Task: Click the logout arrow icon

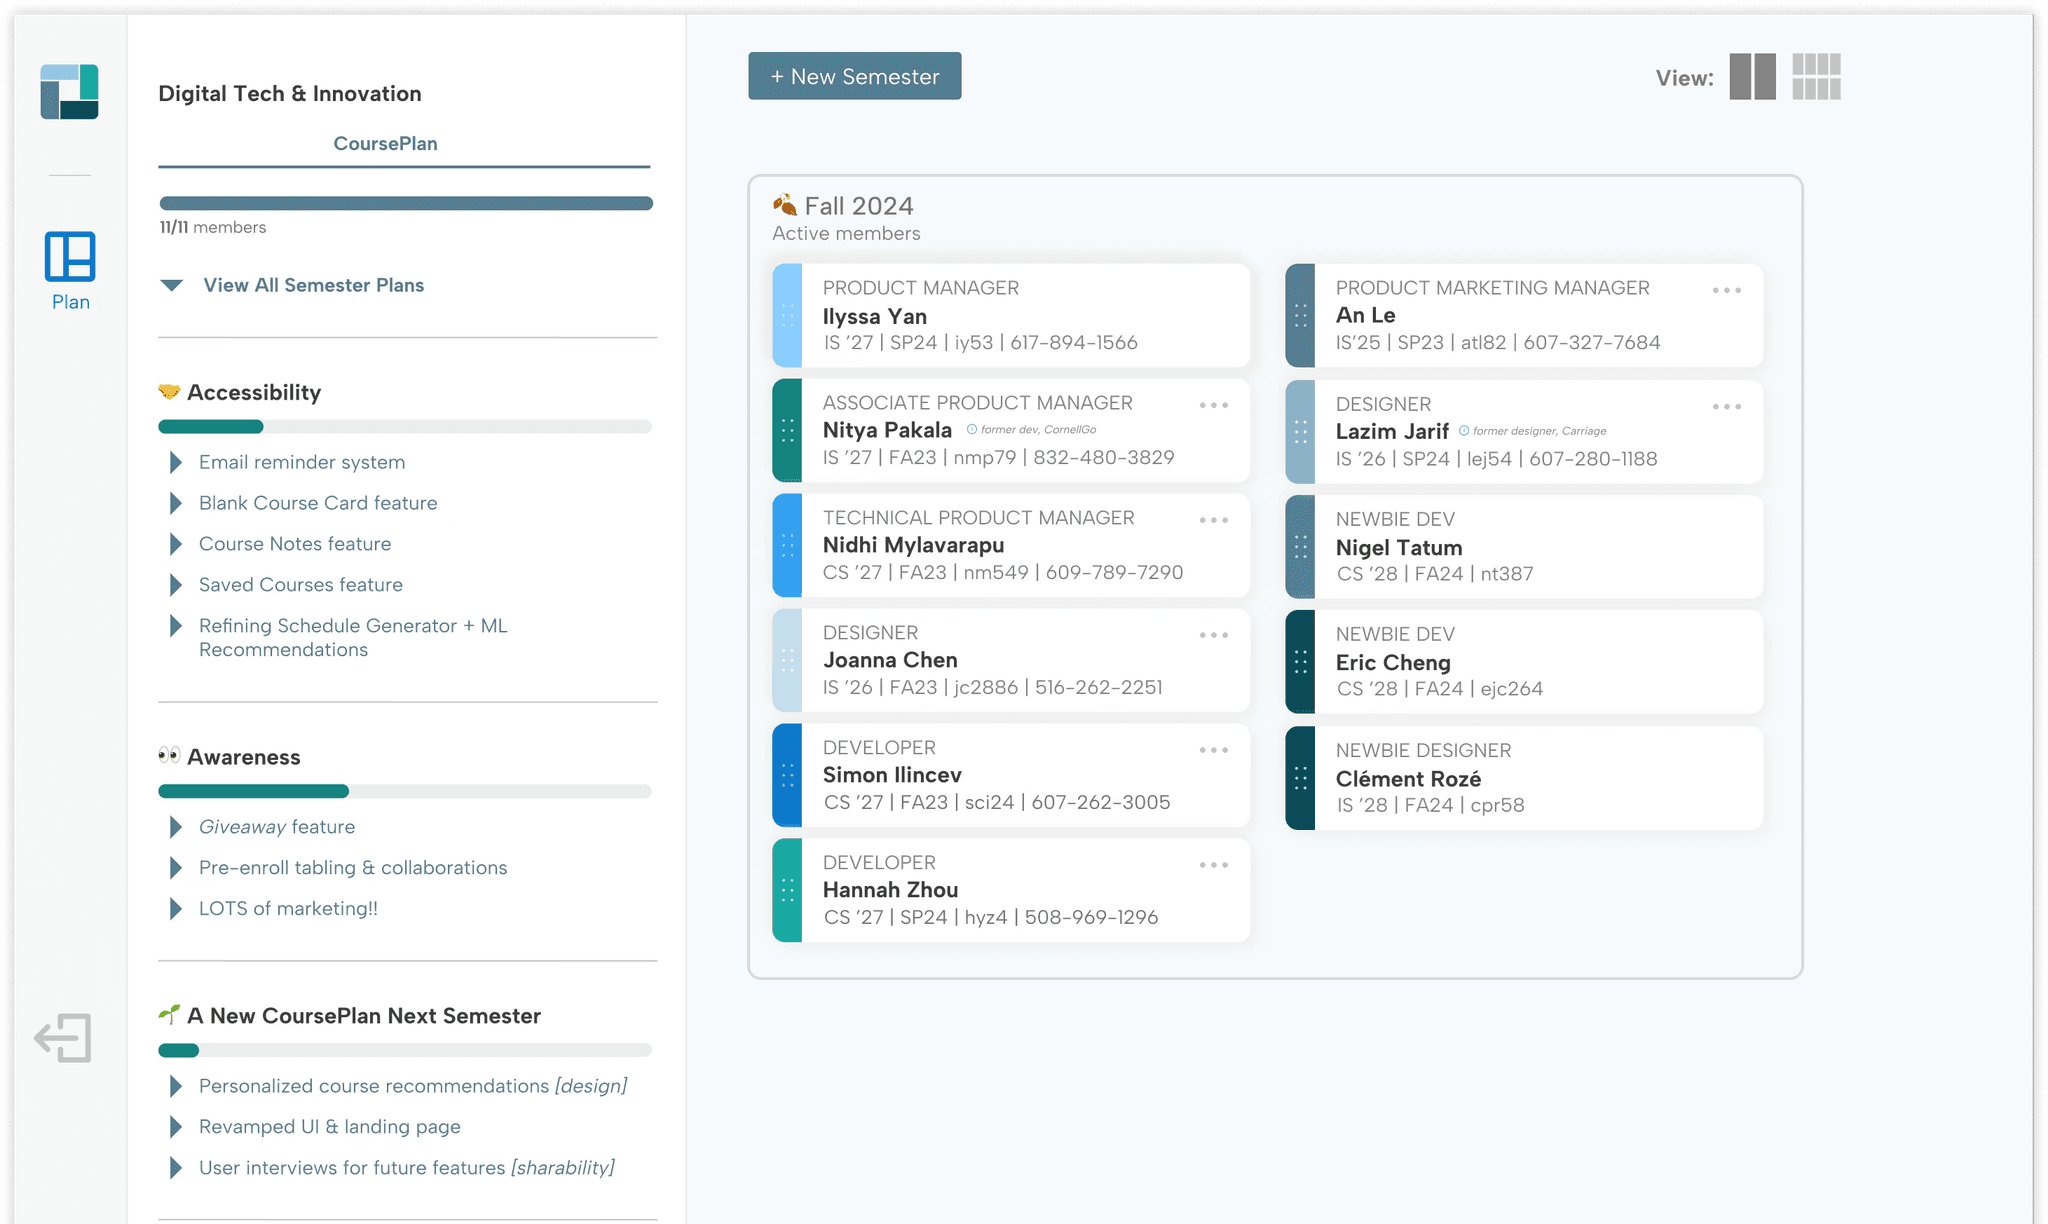Action: [x=63, y=1037]
